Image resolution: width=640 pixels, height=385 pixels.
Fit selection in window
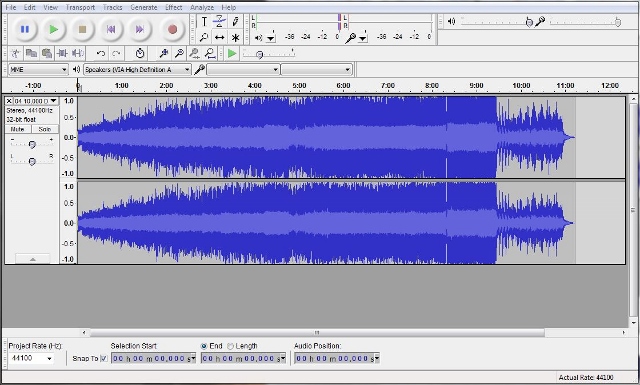pos(195,53)
